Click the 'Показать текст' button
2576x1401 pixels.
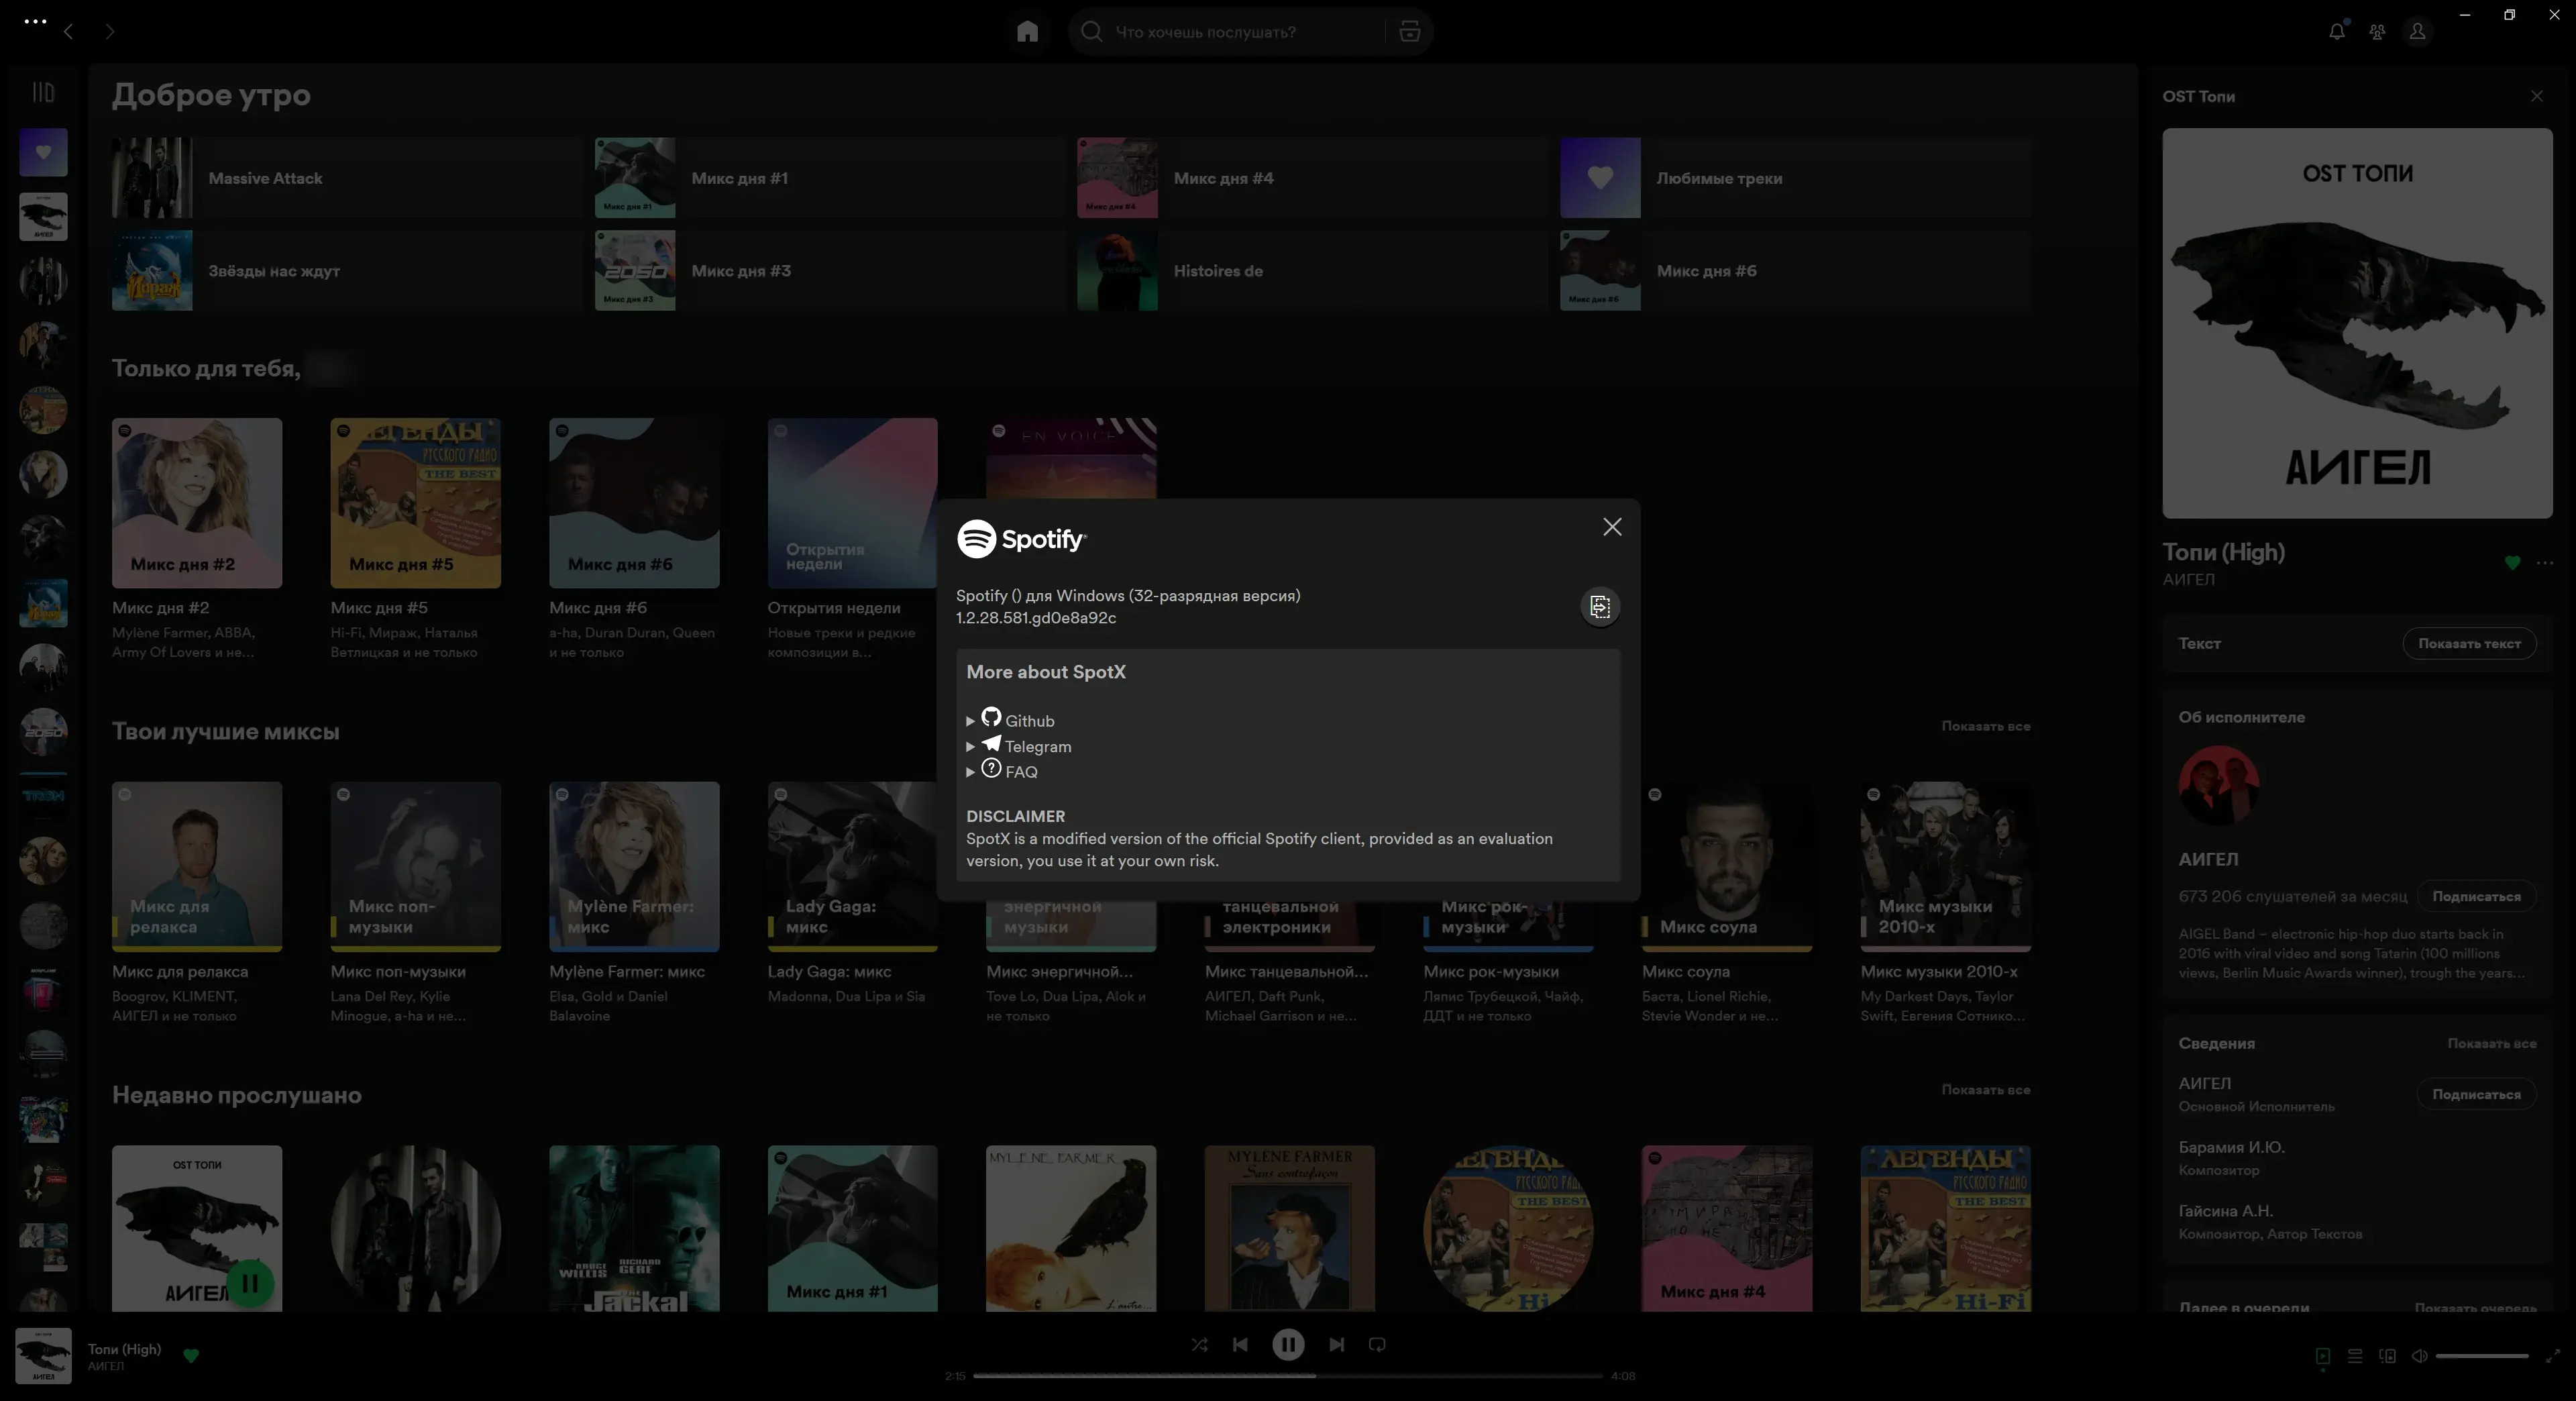(2469, 644)
